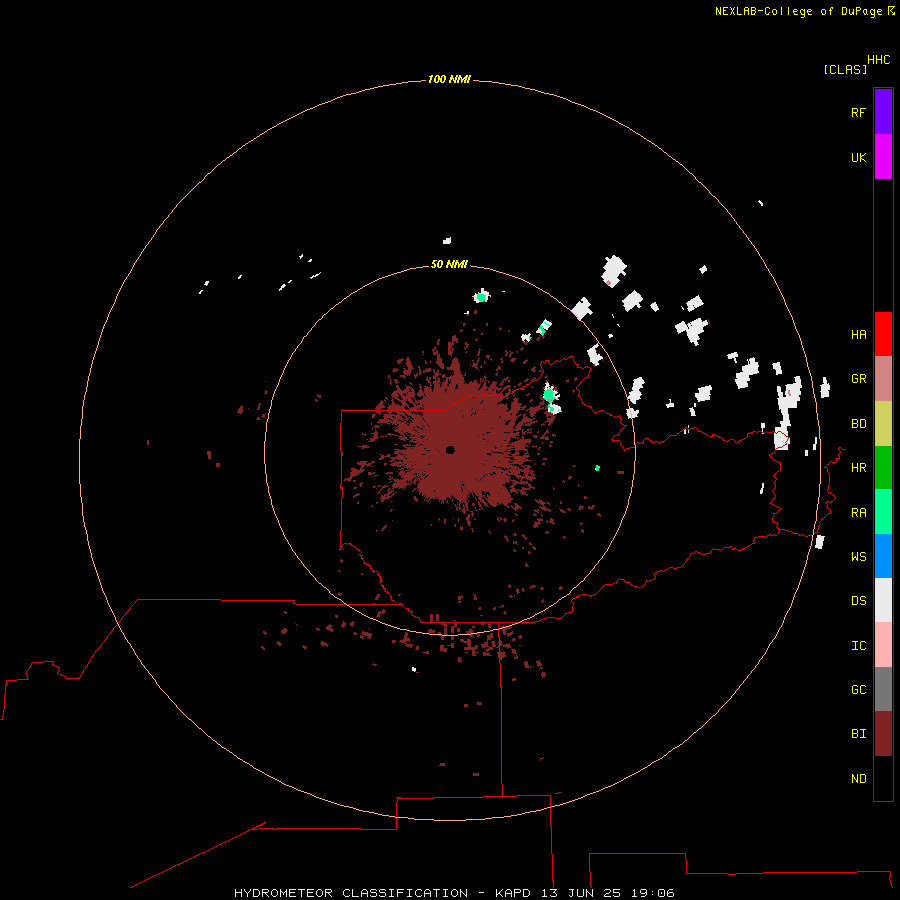Click the ND legend label
Viewport: 900px width, 900px height.
(x=858, y=778)
